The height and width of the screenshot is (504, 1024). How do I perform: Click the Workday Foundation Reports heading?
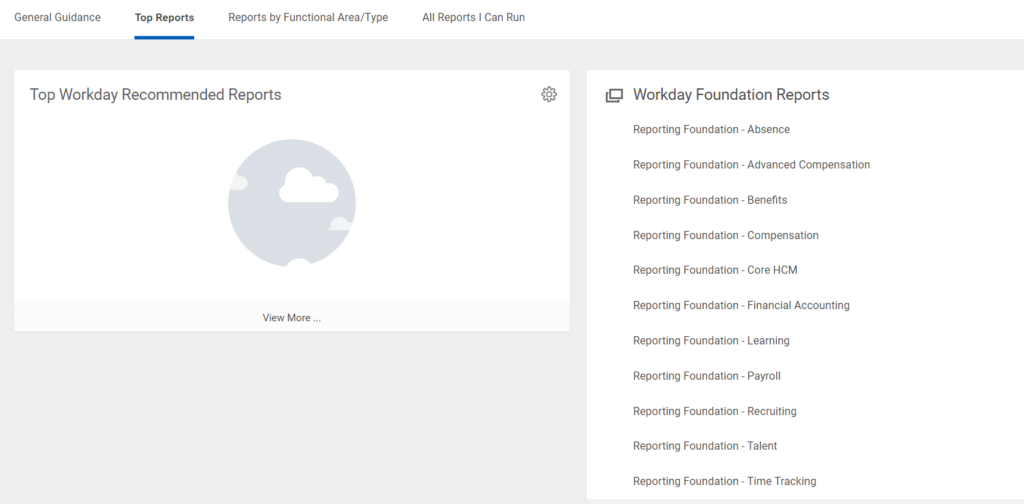click(x=731, y=95)
